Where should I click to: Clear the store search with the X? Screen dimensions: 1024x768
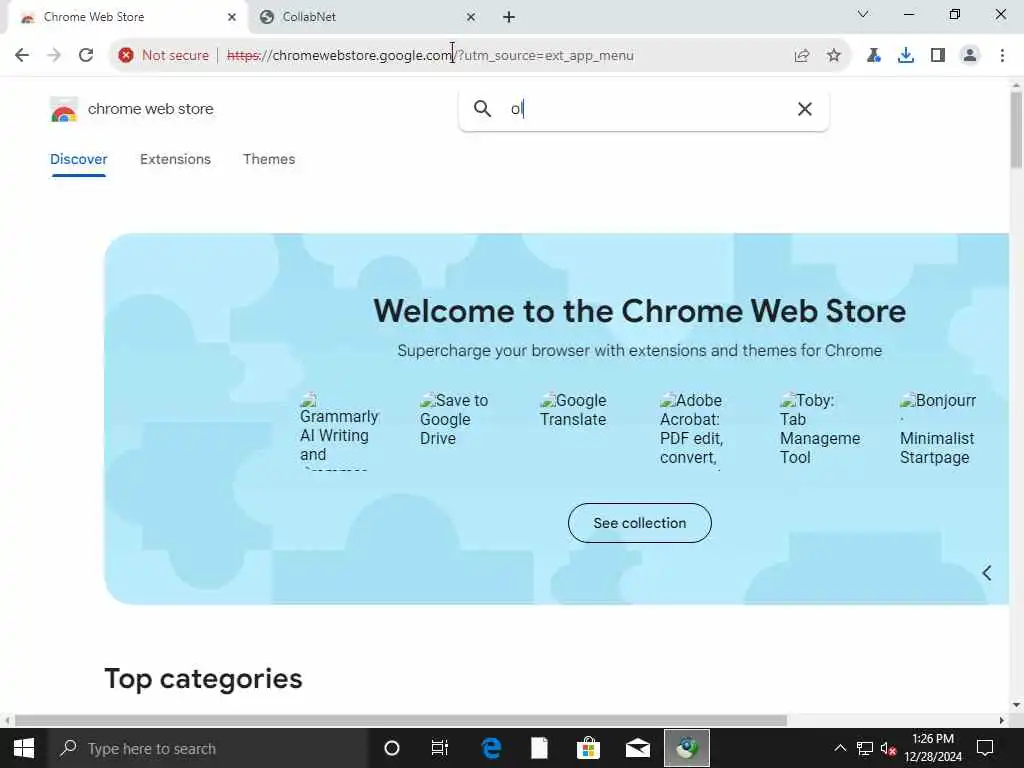click(x=805, y=109)
